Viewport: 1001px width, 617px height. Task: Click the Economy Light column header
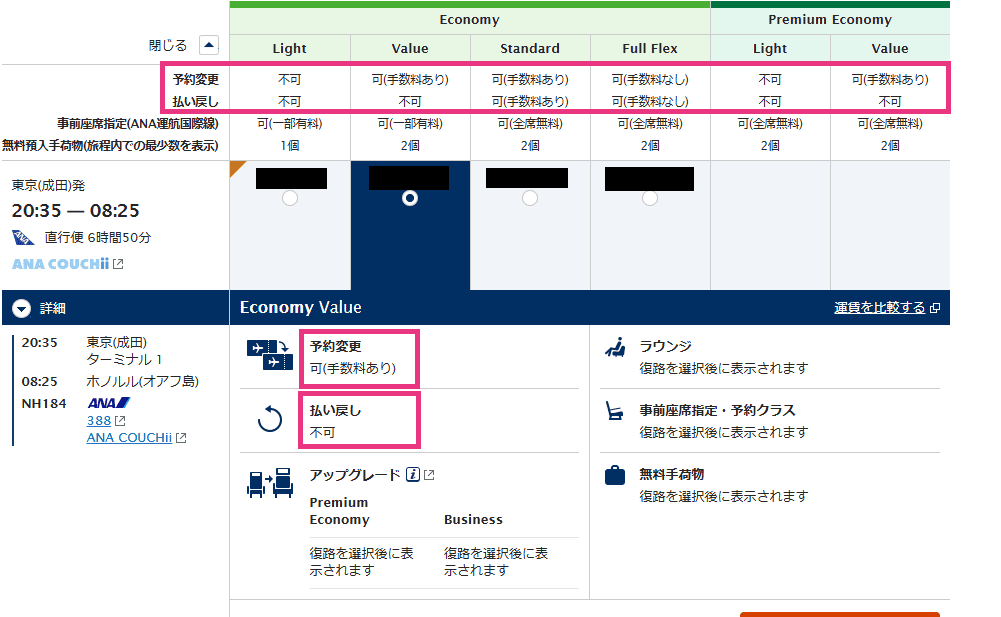tap(290, 49)
